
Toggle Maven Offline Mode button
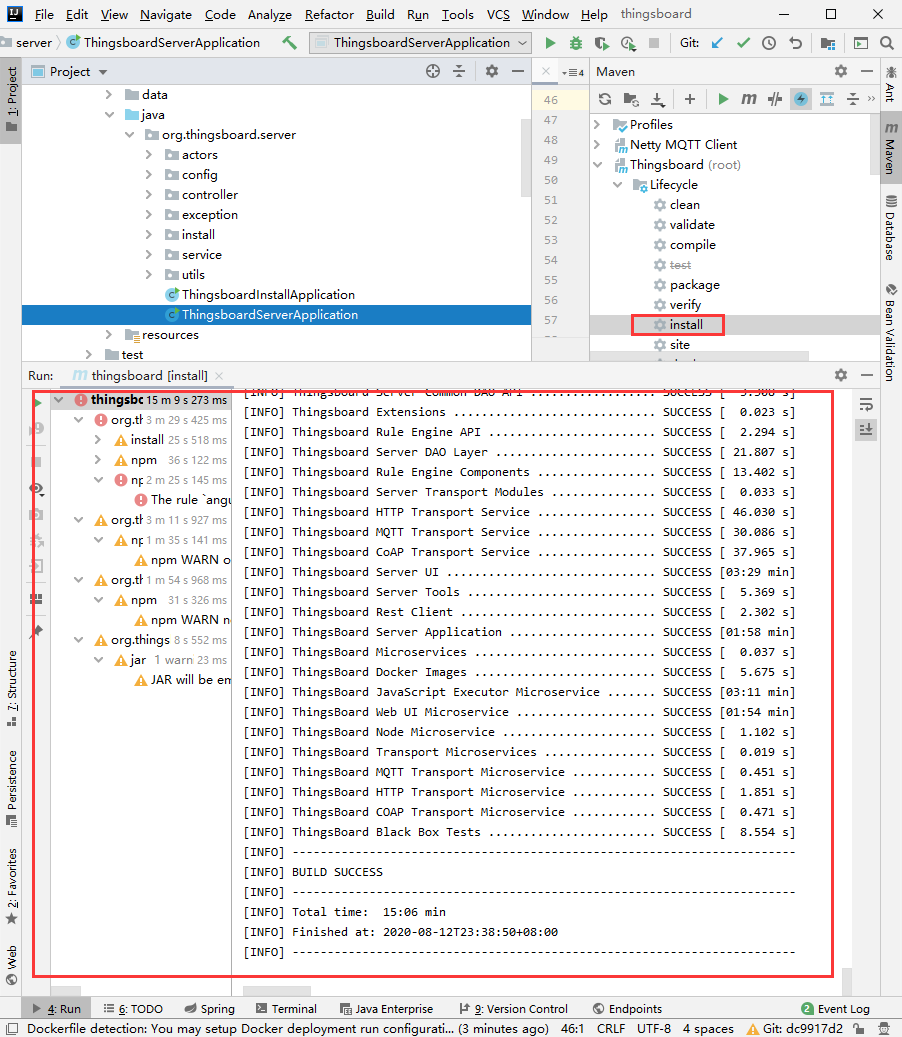775,99
